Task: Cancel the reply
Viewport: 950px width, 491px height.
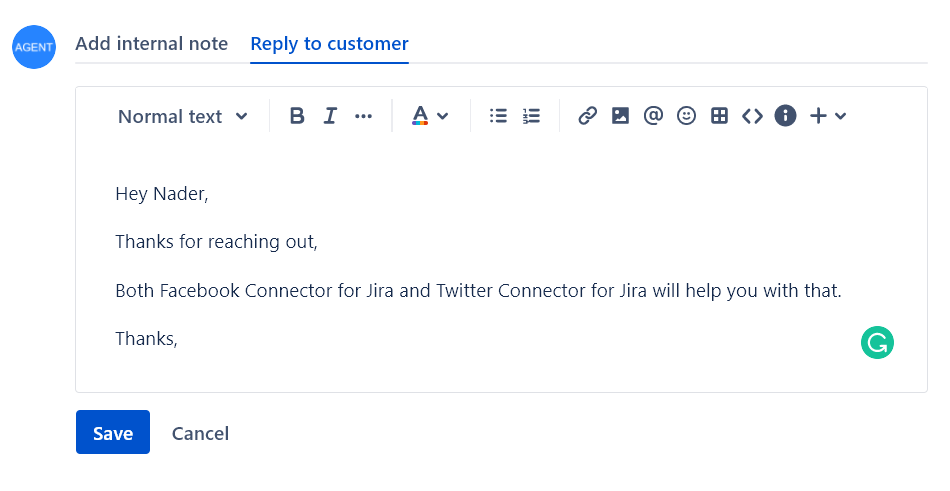Action: click(x=200, y=433)
